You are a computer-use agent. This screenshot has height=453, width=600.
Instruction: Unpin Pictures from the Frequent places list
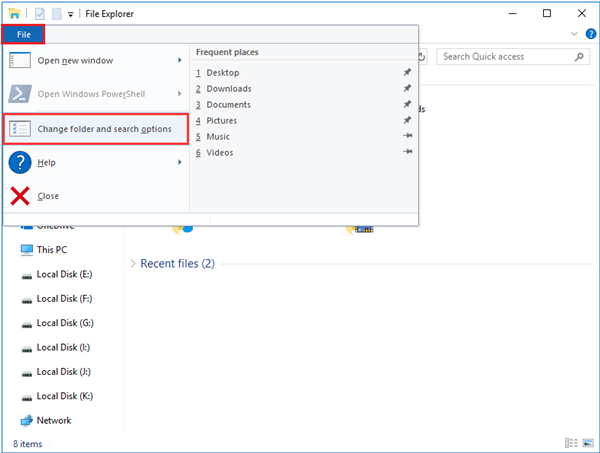(x=408, y=120)
